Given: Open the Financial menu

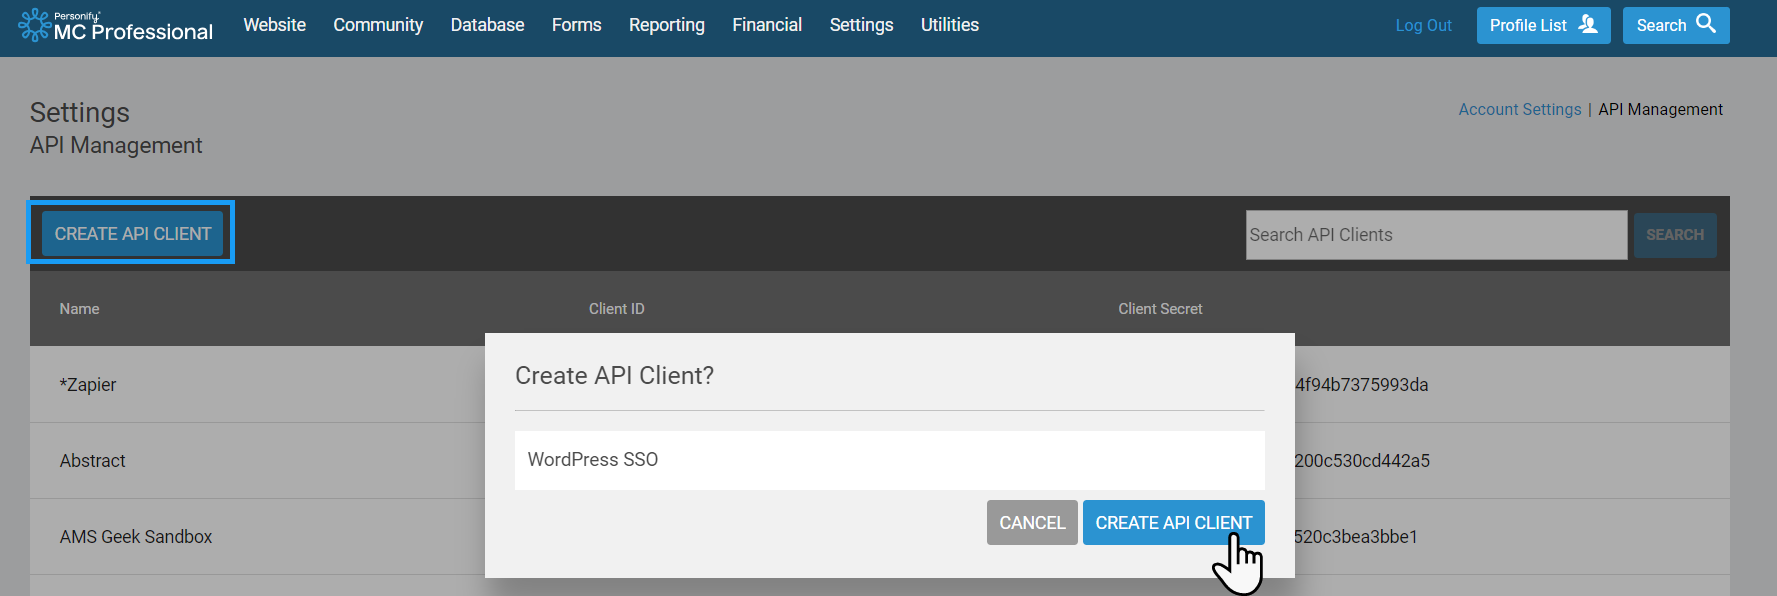Looking at the screenshot, I should 767,25.
